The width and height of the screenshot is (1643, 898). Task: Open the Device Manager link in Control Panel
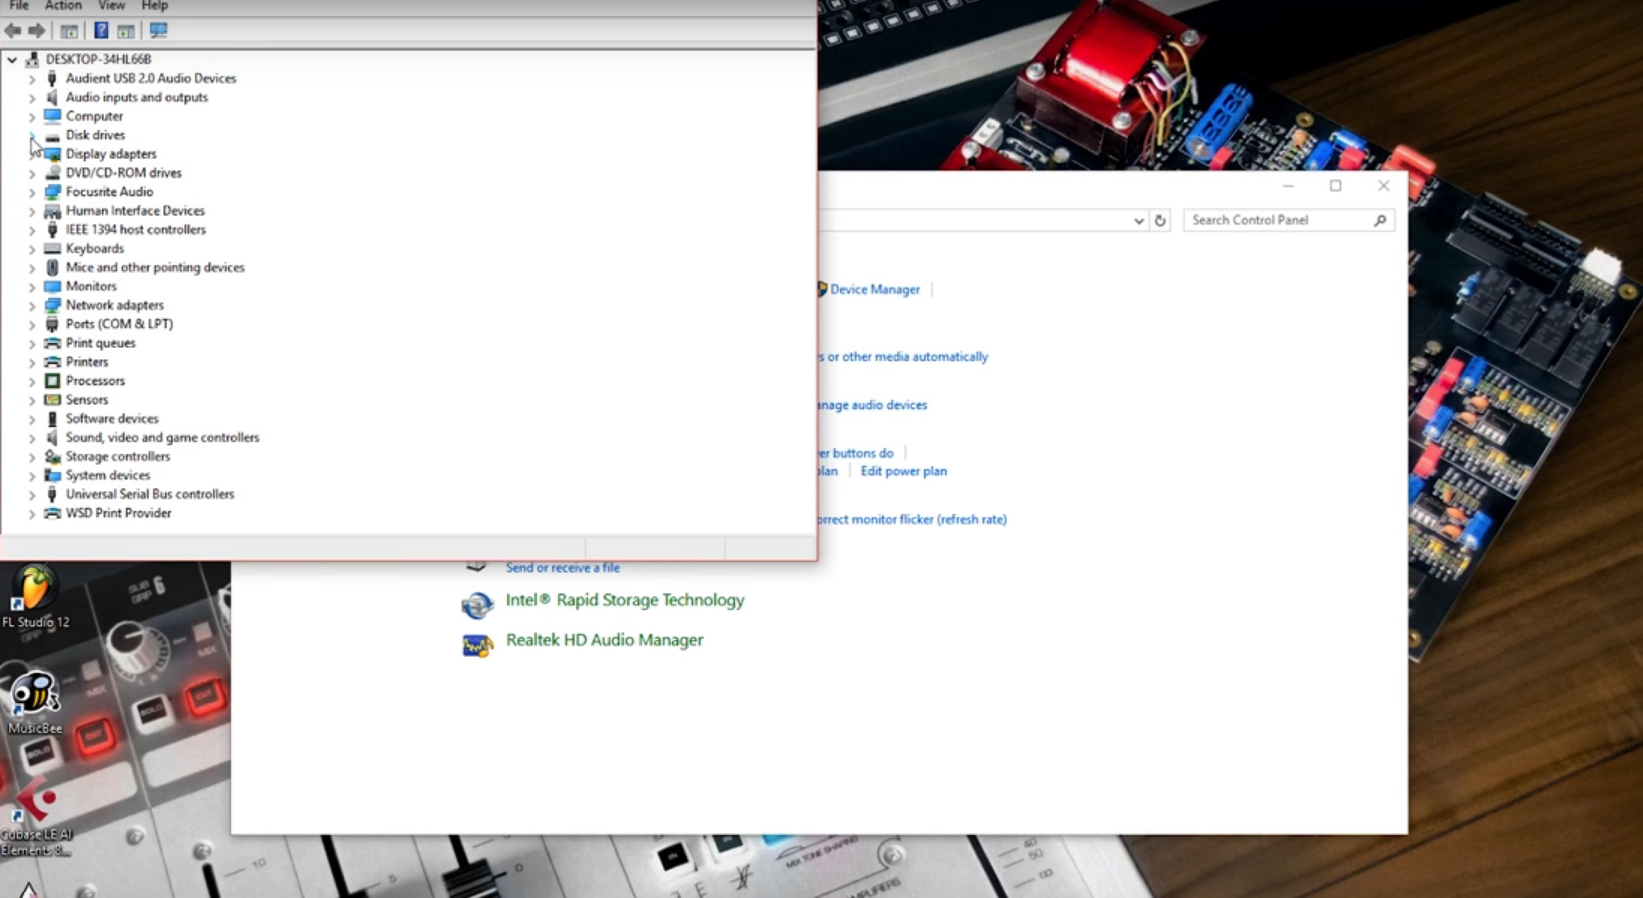tap(875, 289)
